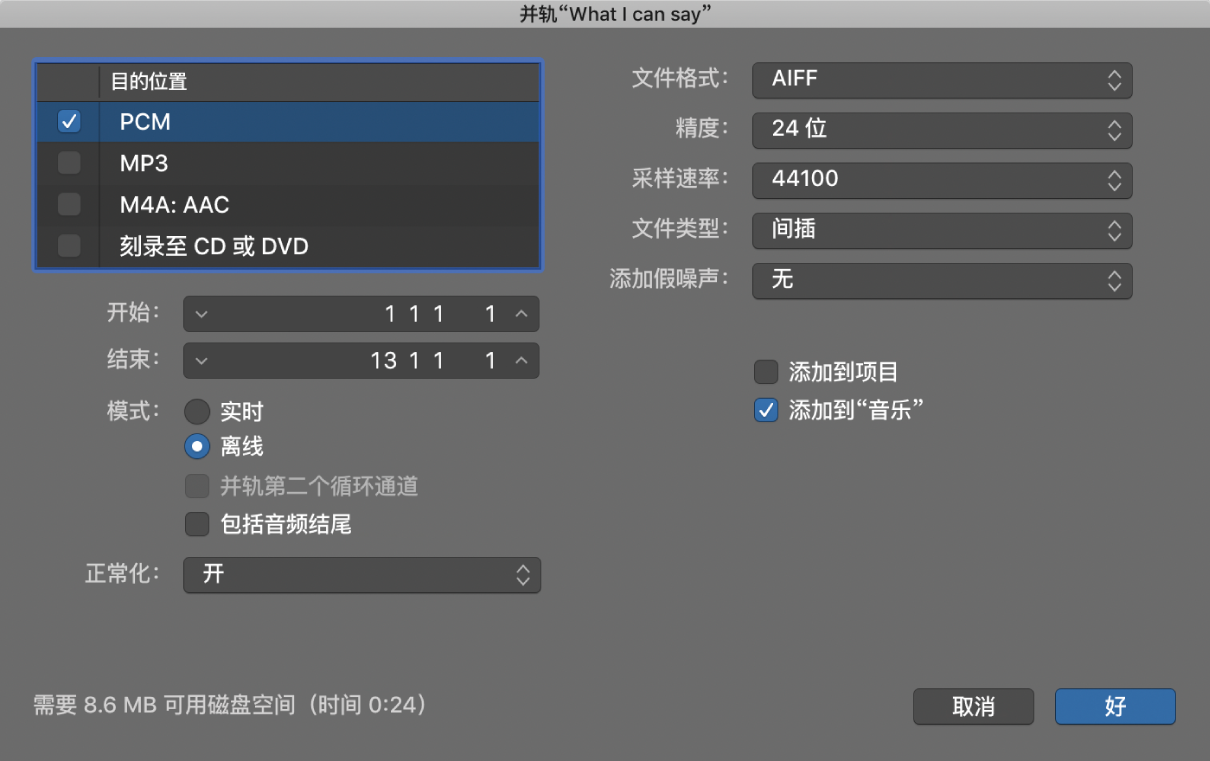Open the 文件格式 dropdown showing AIFF
Screen dimensions: 1210x761
click(x=941, y=81)
